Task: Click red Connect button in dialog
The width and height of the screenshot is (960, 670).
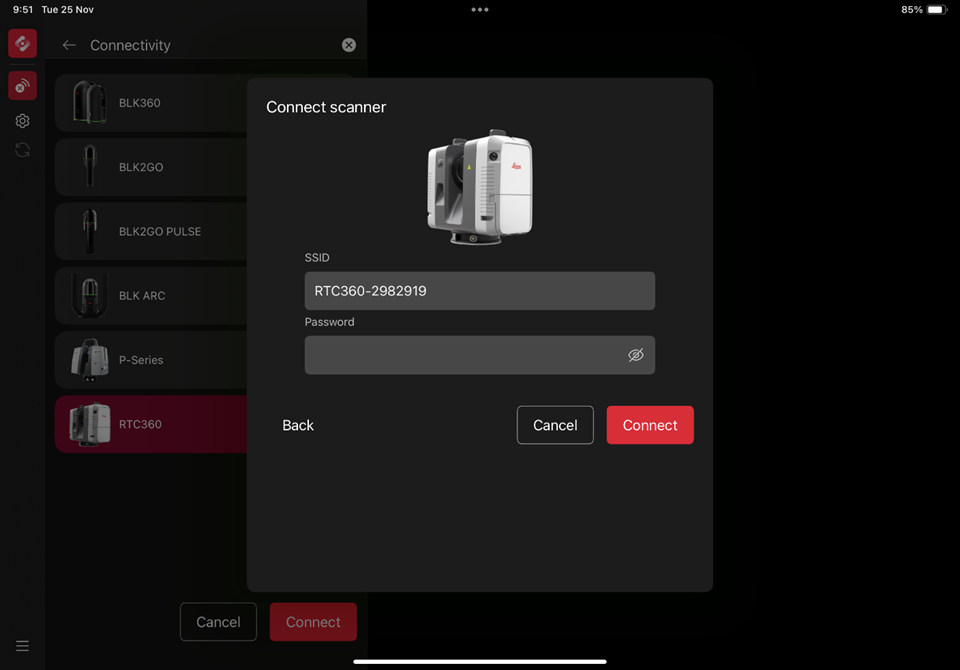Action: 649,425
